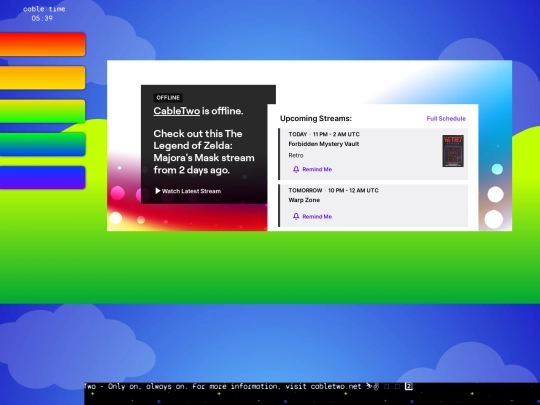Open Forbidden Mystery Vault Retro thumbnail
This screenshot has width=540, height=405.
(453, 151)
